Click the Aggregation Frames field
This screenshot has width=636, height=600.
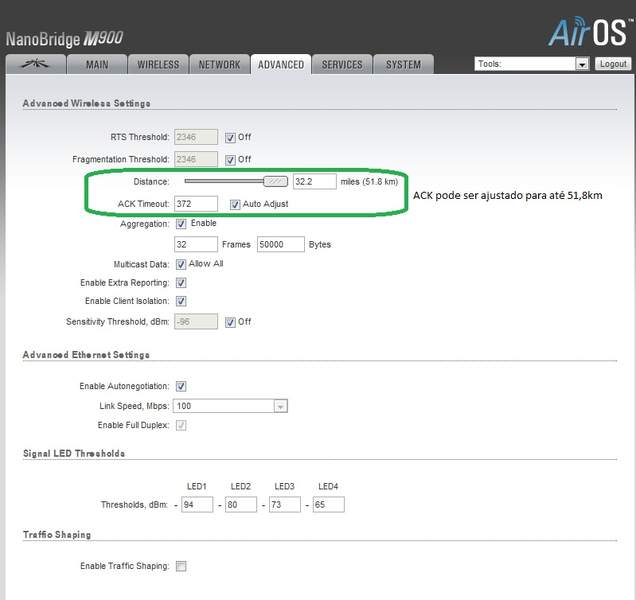[x=196, y=244]
